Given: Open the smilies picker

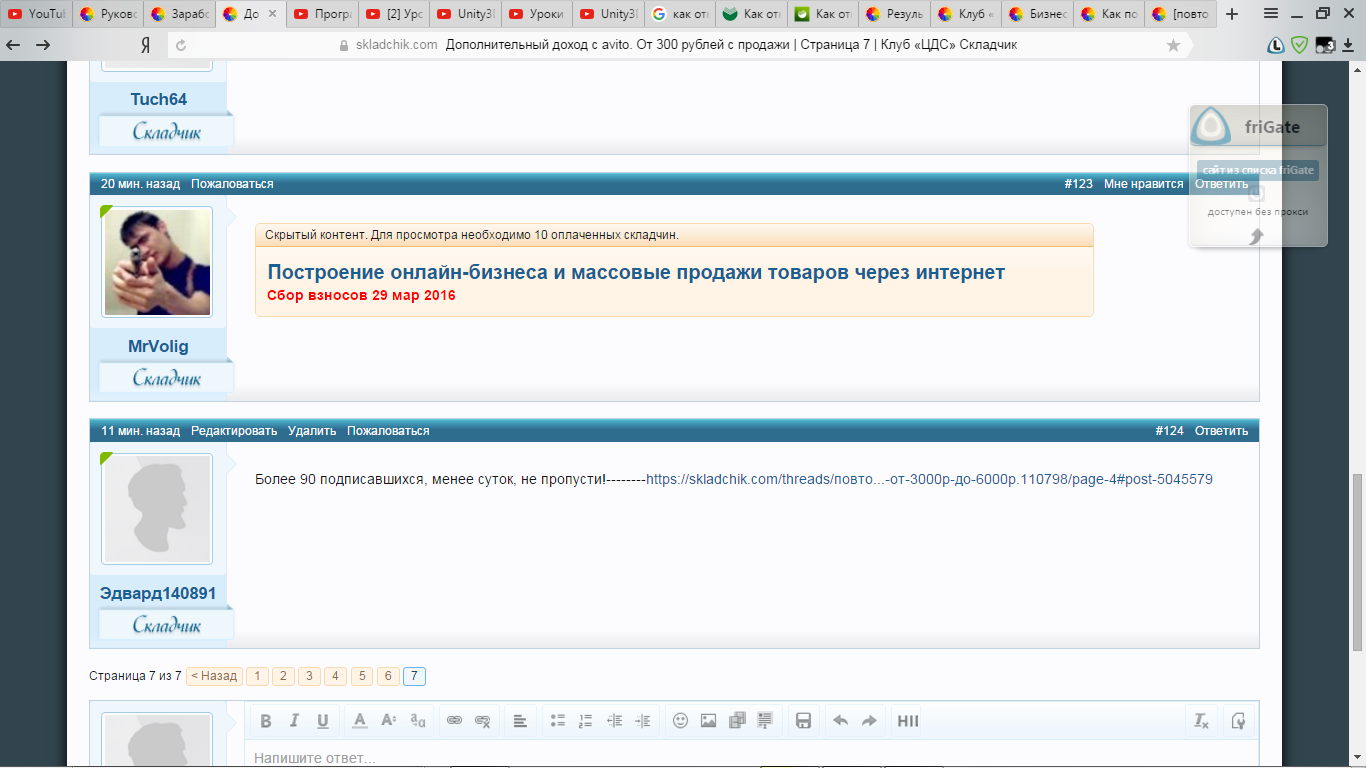Looking at the screenshot, I should tap(680, 721).
